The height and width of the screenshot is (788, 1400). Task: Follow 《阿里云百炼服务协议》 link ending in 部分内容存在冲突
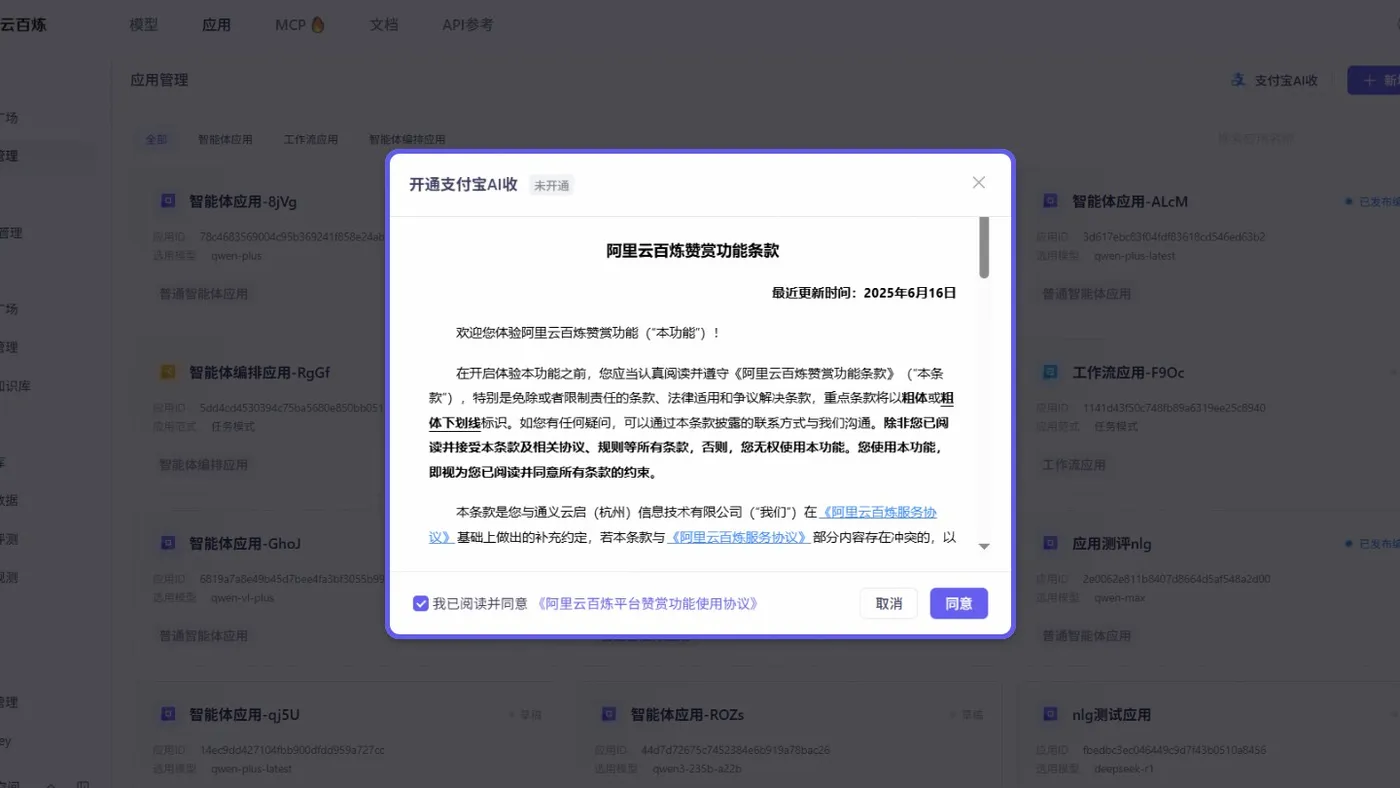tap(738, 537)
